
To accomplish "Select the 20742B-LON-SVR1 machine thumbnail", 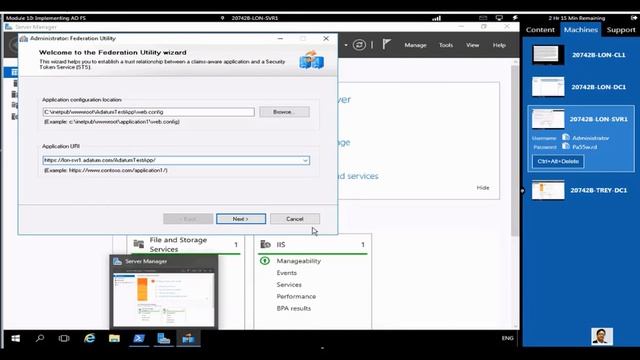I will click(548, 119).
